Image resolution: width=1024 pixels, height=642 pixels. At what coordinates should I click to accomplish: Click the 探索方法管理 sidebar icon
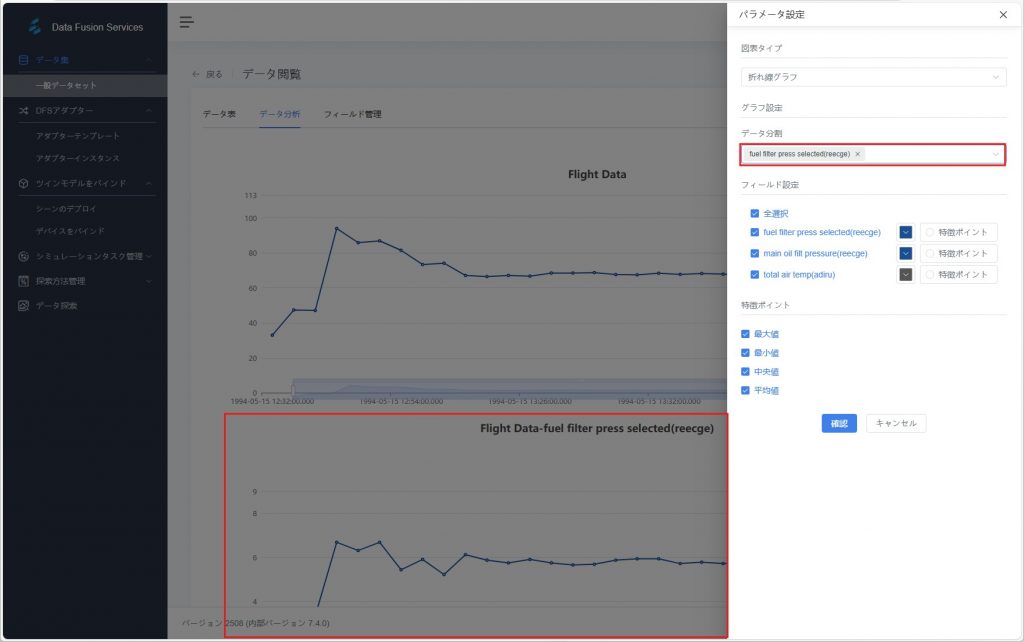(x=23, y=281)
